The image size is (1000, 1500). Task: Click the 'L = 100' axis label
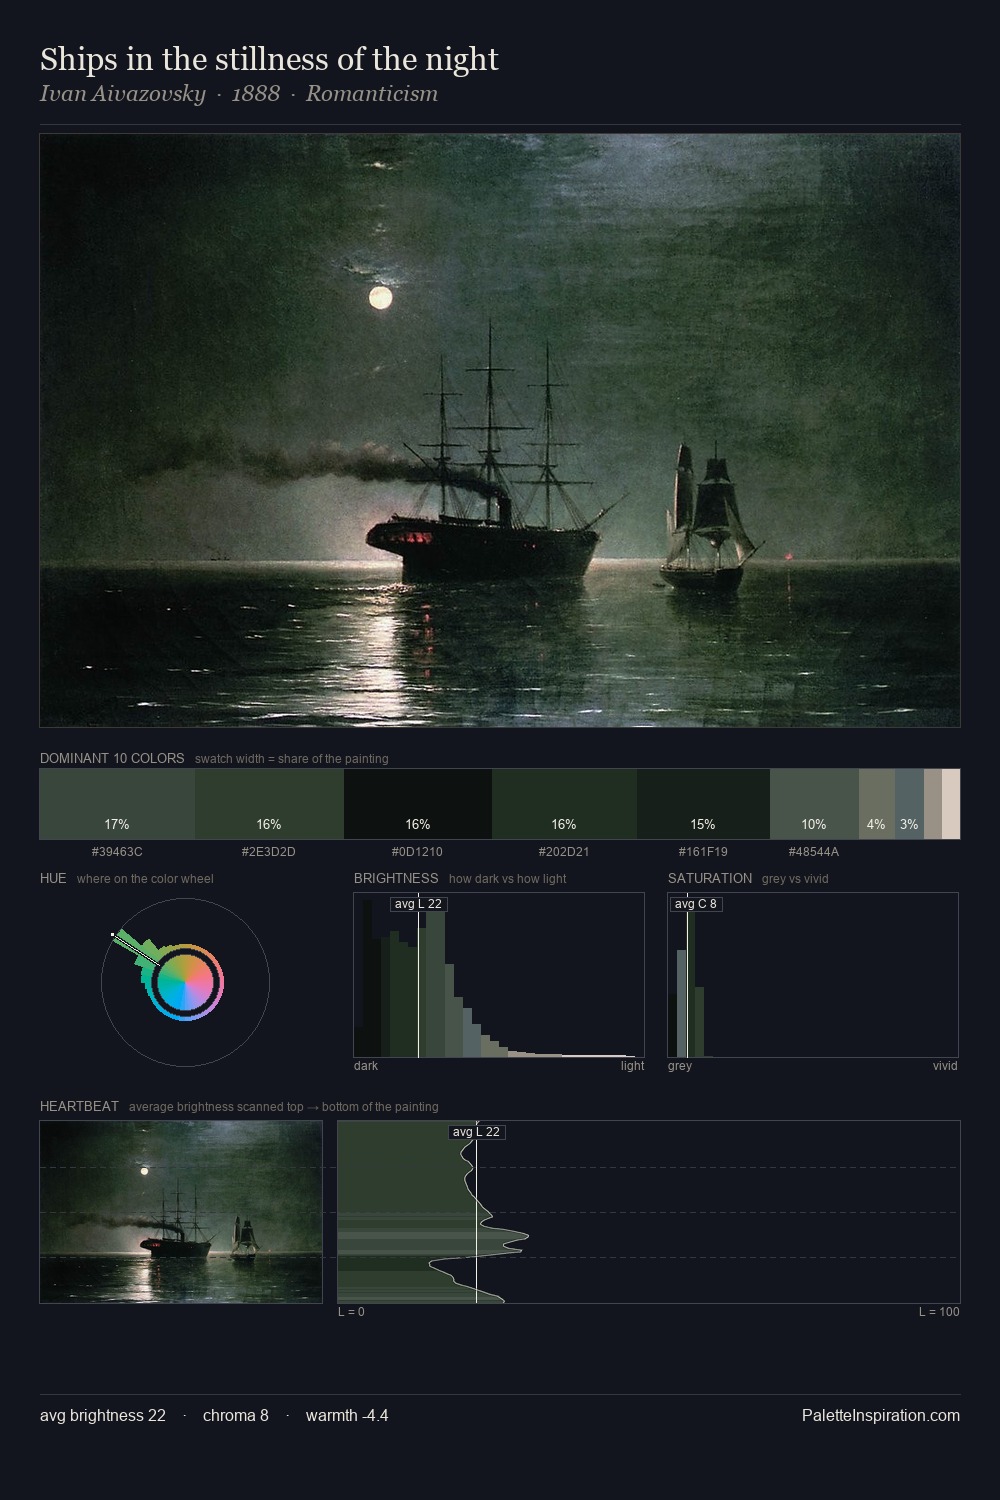(x=939, y=1312)
